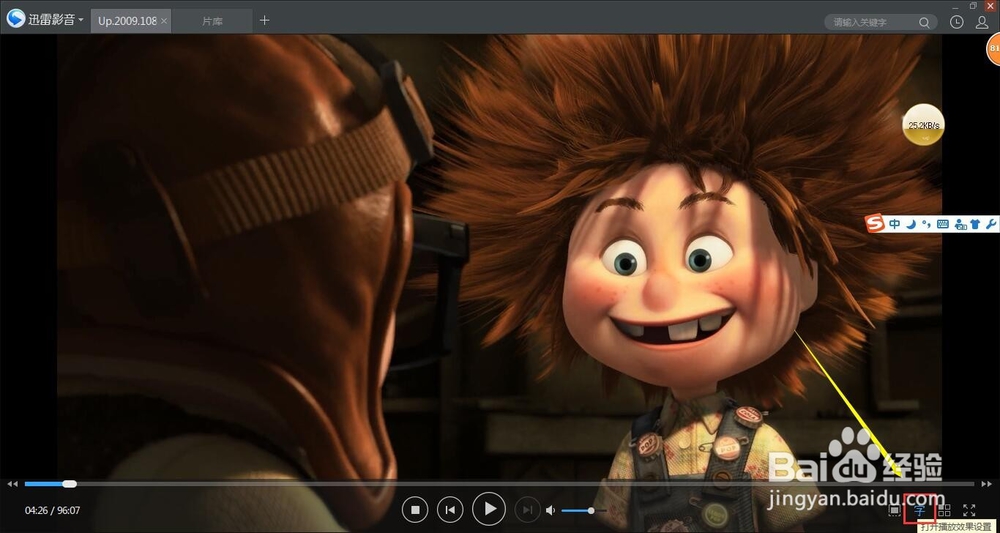Image resolution: width=1000 pixels, height=533 pixels.
Task: Close the Up.2009.108 tab
Action: (x=164, y=20)
